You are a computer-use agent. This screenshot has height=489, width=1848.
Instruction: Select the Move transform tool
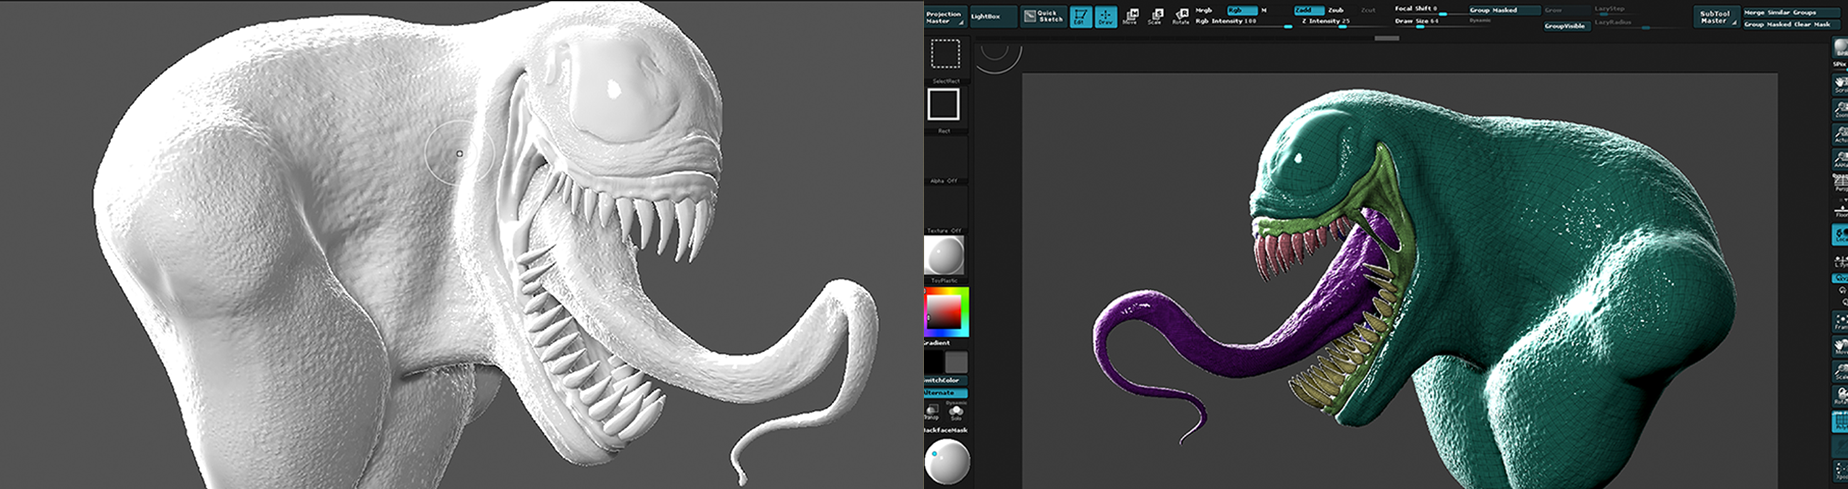(1130, 16)
